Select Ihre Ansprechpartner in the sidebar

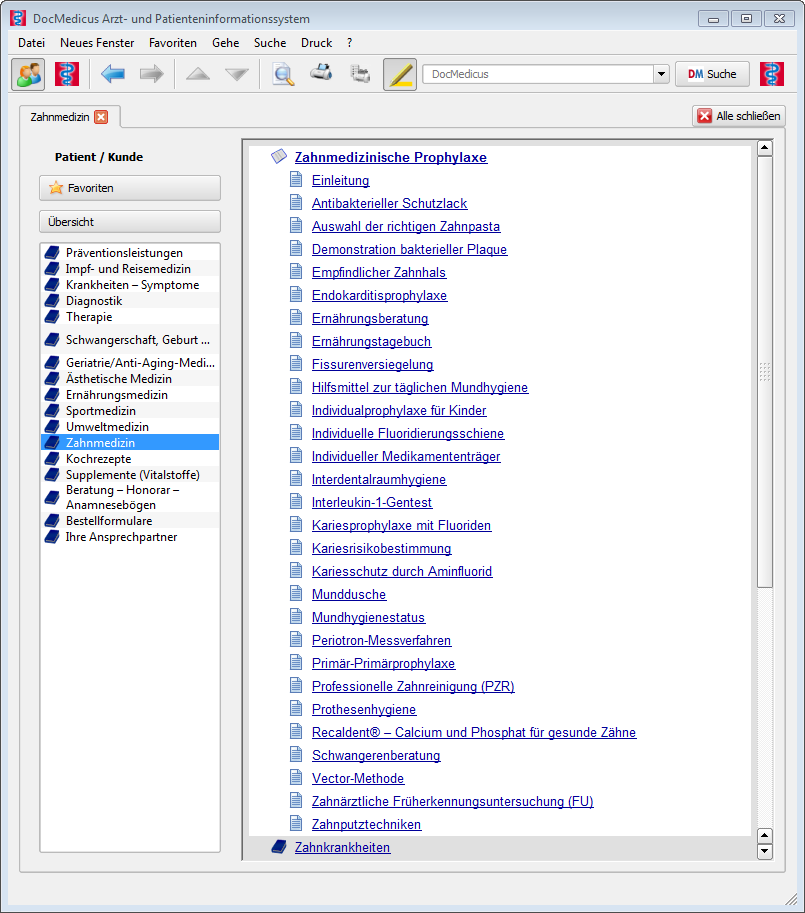click(x=130, y=537)
